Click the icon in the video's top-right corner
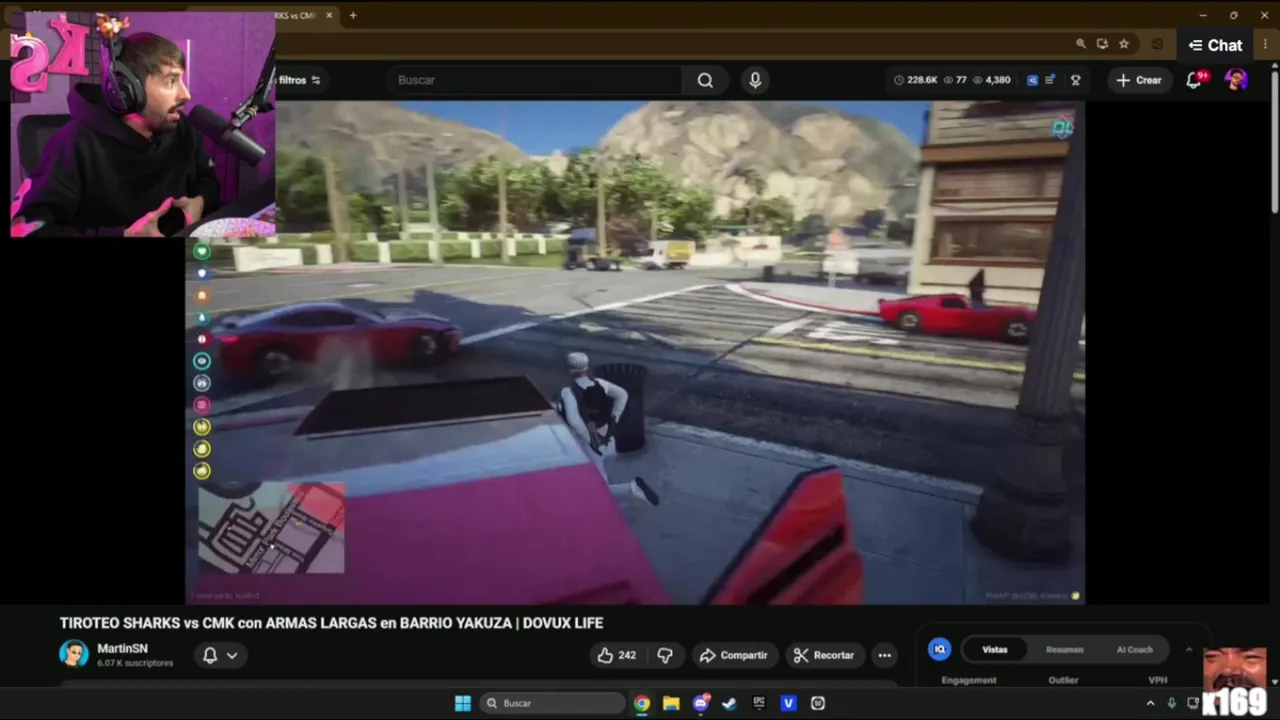Screen dimensions: 1280x720 pos(1062,127)
